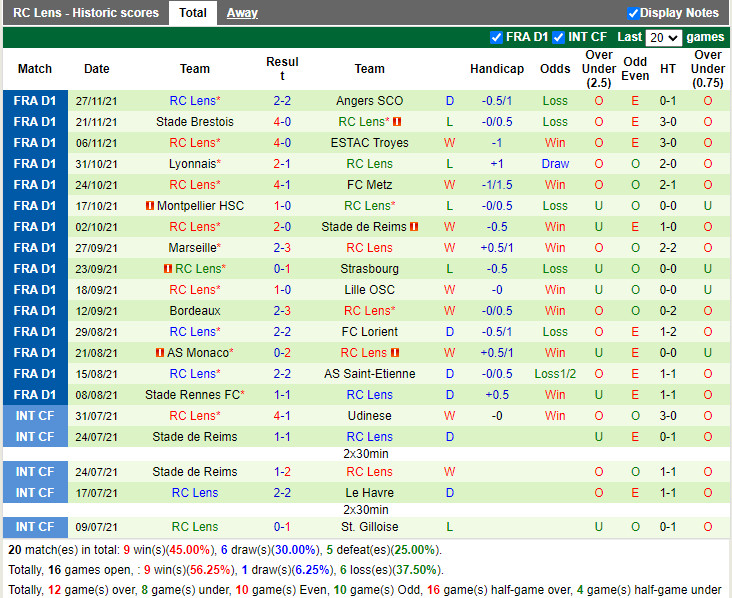Viewport: 732px width, 598px height.
Task: Click the 45.00% win percentage in summary
Action: [189, 550]
